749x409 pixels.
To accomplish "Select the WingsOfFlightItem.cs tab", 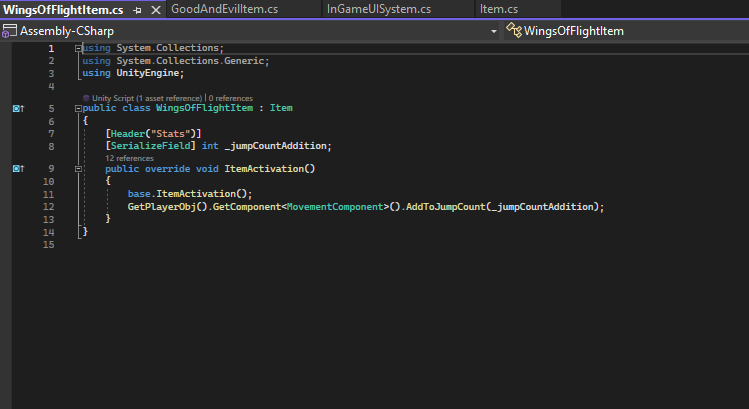I will click(63, 10).
